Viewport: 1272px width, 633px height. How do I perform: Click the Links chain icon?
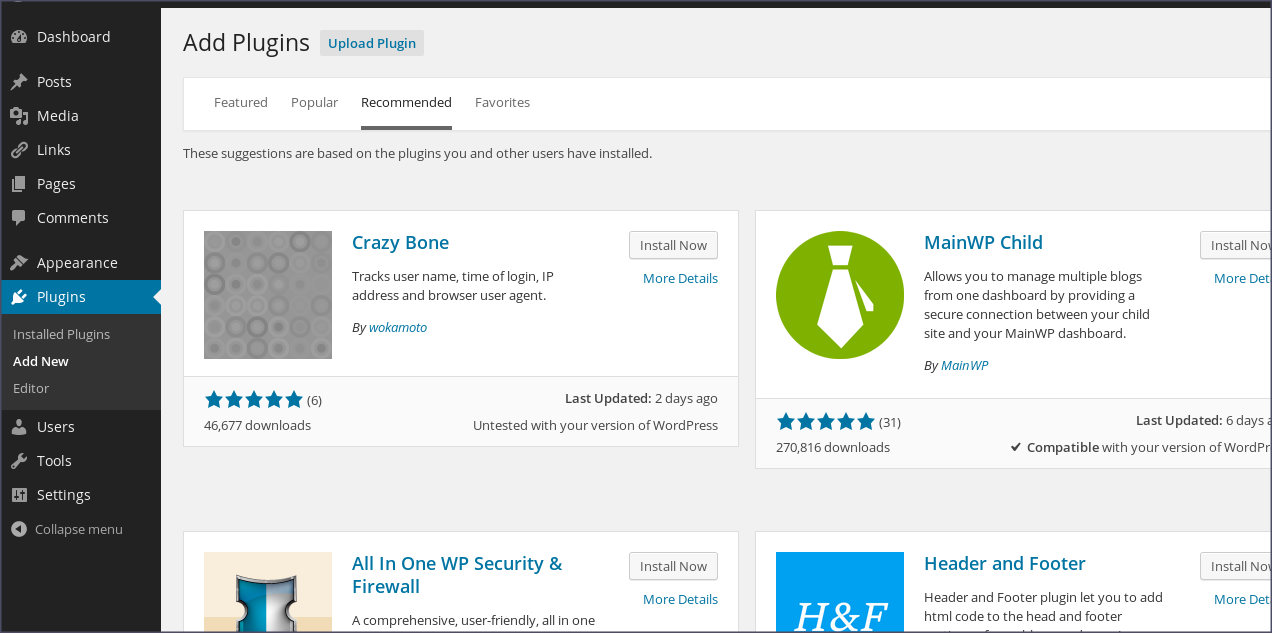pos(19,150)
